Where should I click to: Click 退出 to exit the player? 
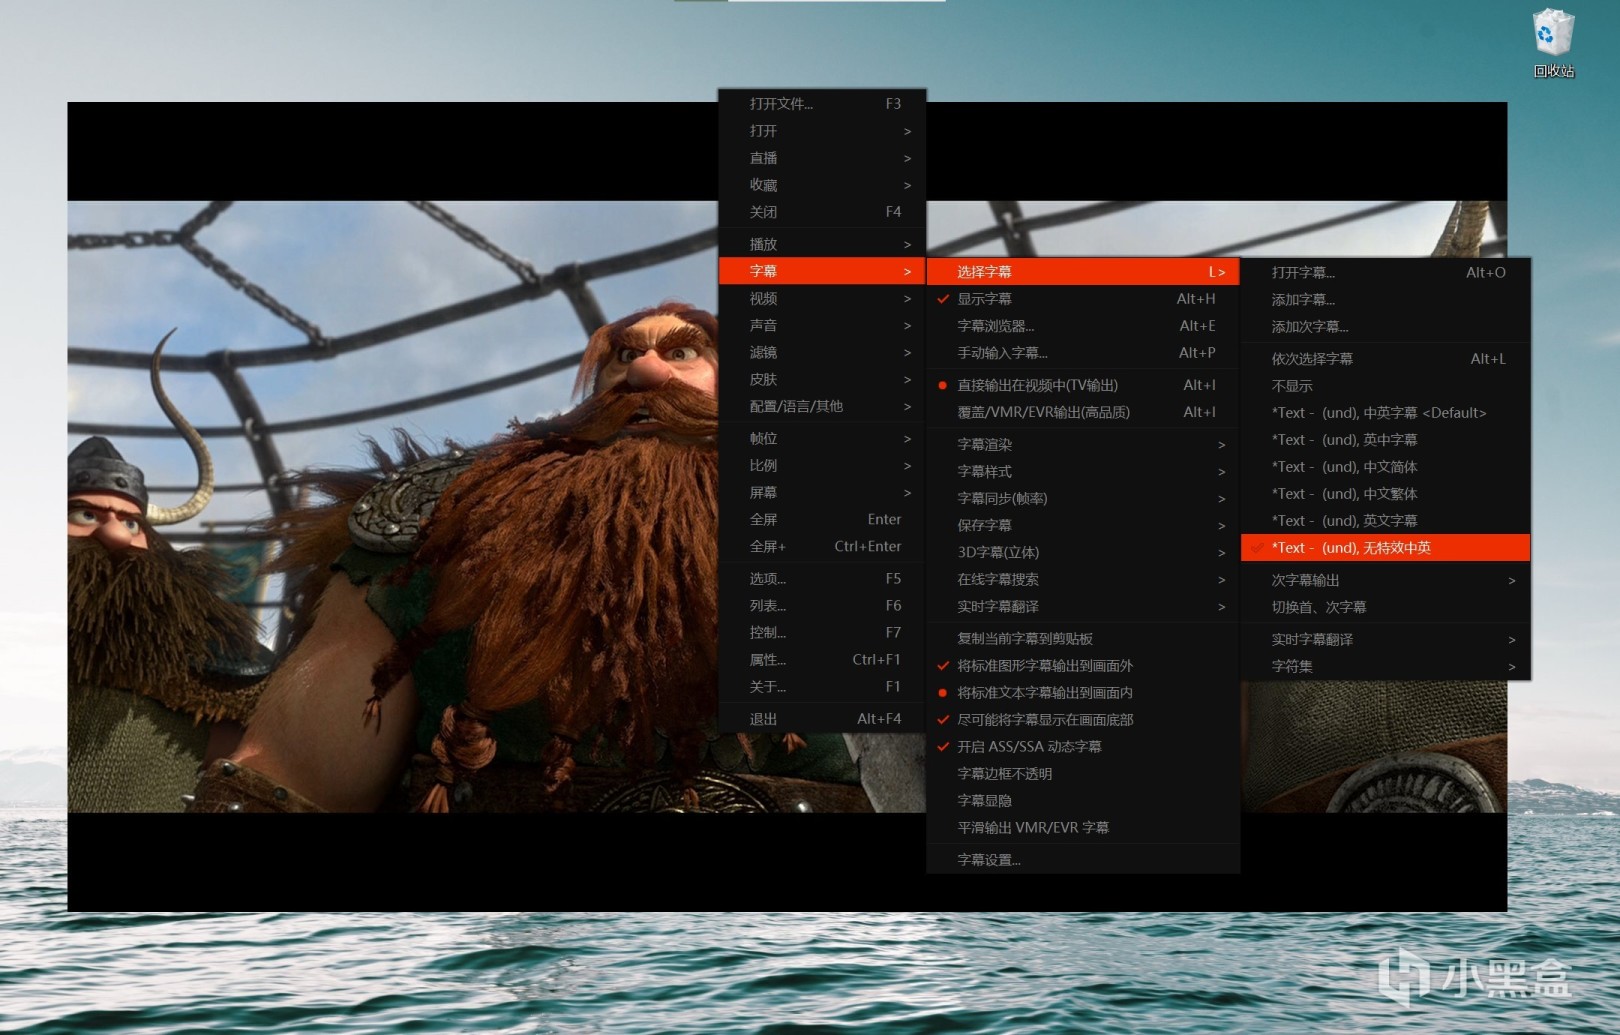[x=822, y=718]
